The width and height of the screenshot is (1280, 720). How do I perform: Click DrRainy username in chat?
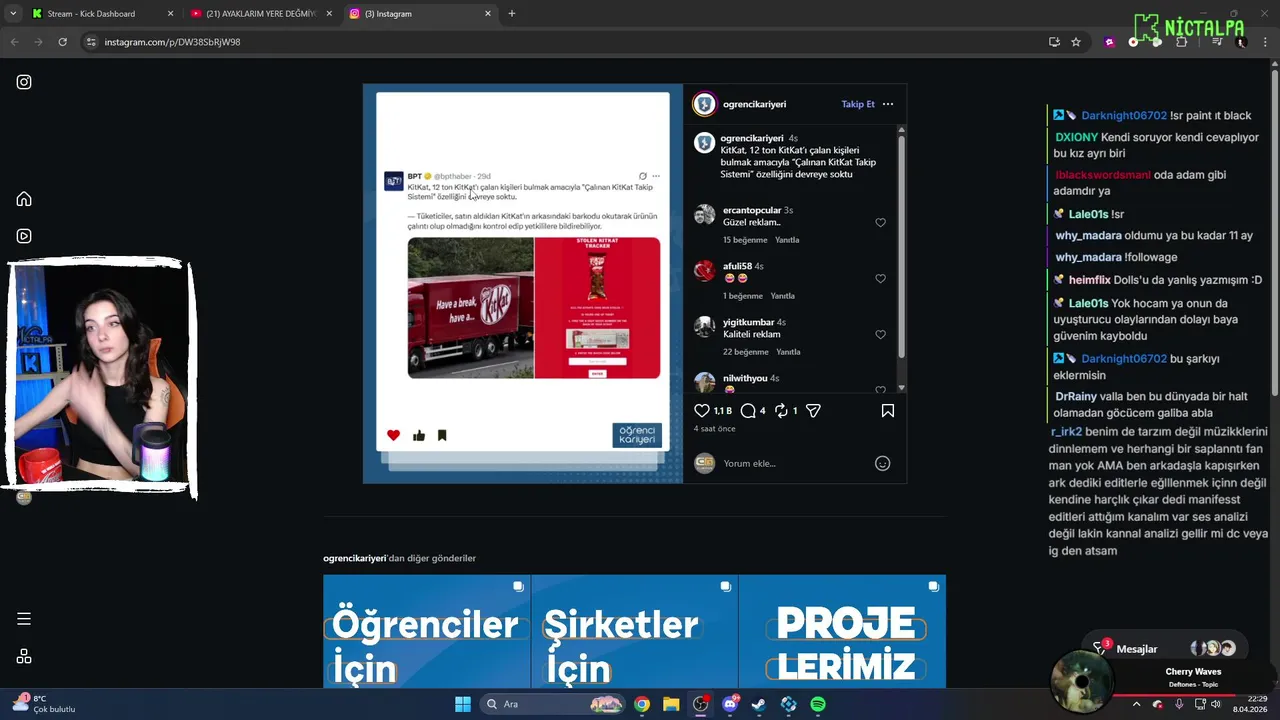pyautogui.click(x=1075, y=397)
